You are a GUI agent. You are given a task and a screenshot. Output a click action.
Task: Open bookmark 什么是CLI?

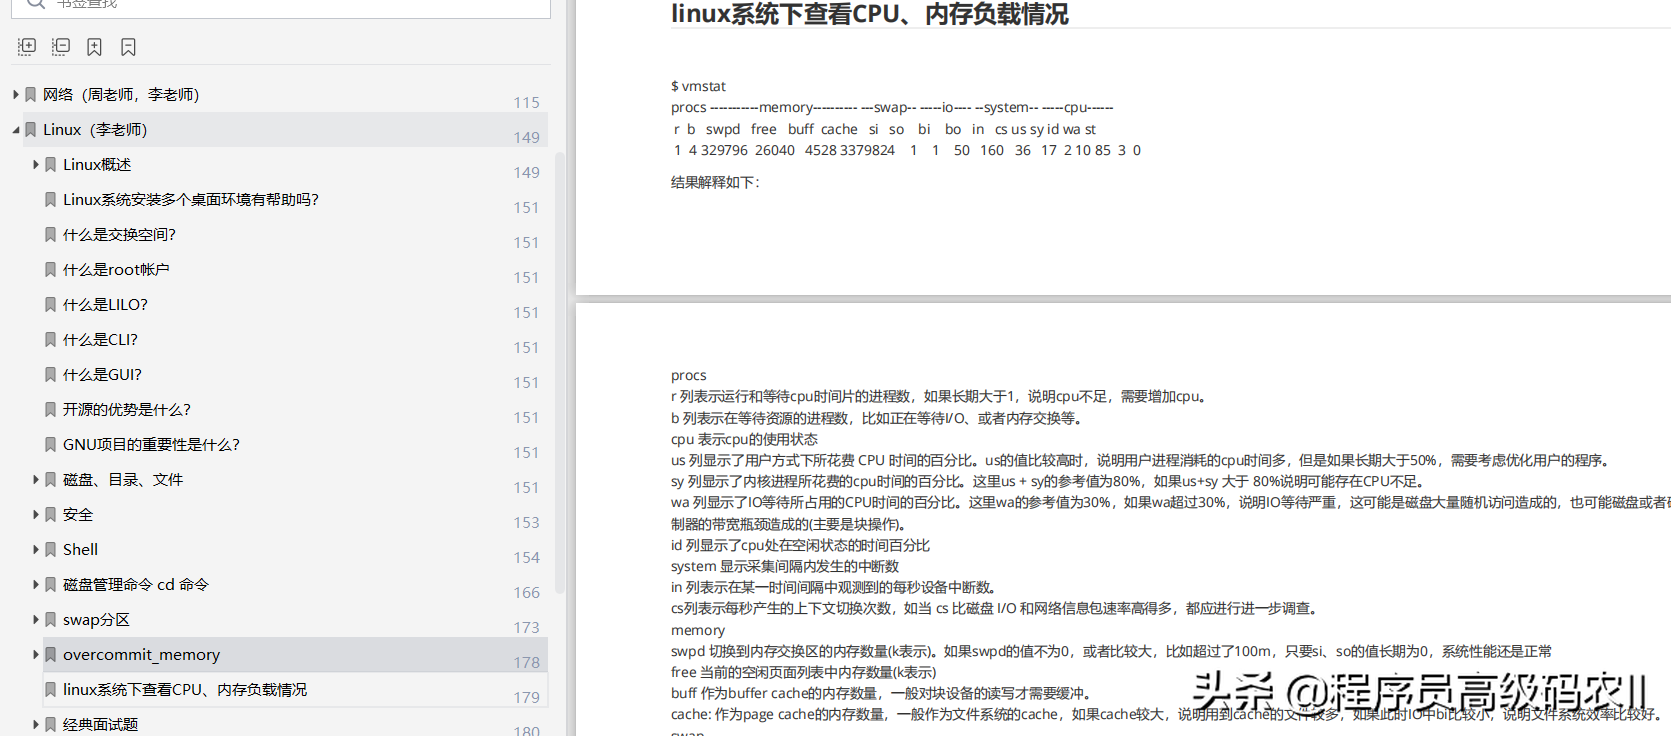coord(100,339)
